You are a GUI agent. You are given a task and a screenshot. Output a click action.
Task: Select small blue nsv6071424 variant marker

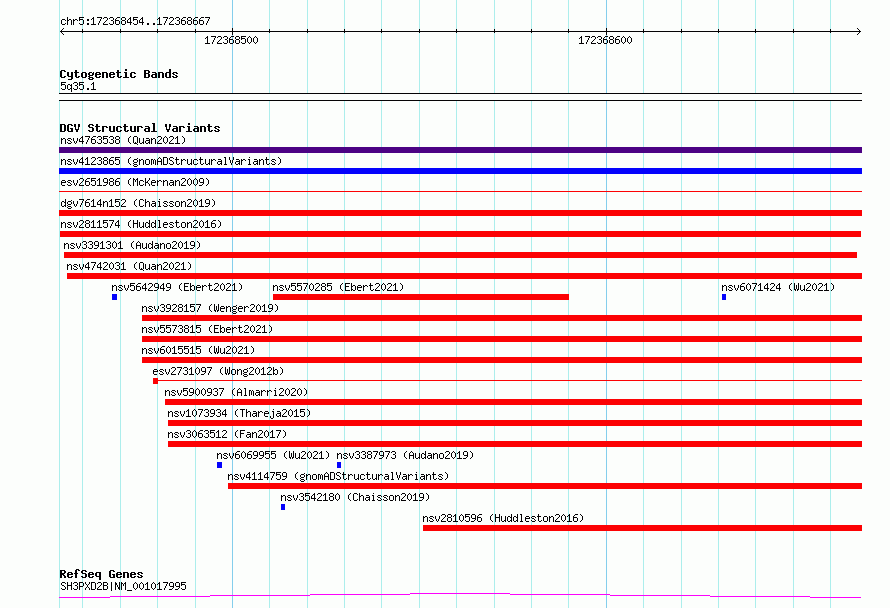point(724,297)
